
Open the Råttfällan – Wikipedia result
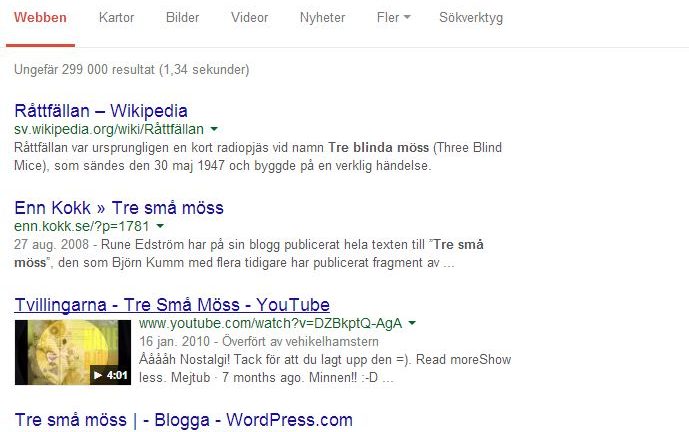101,111
